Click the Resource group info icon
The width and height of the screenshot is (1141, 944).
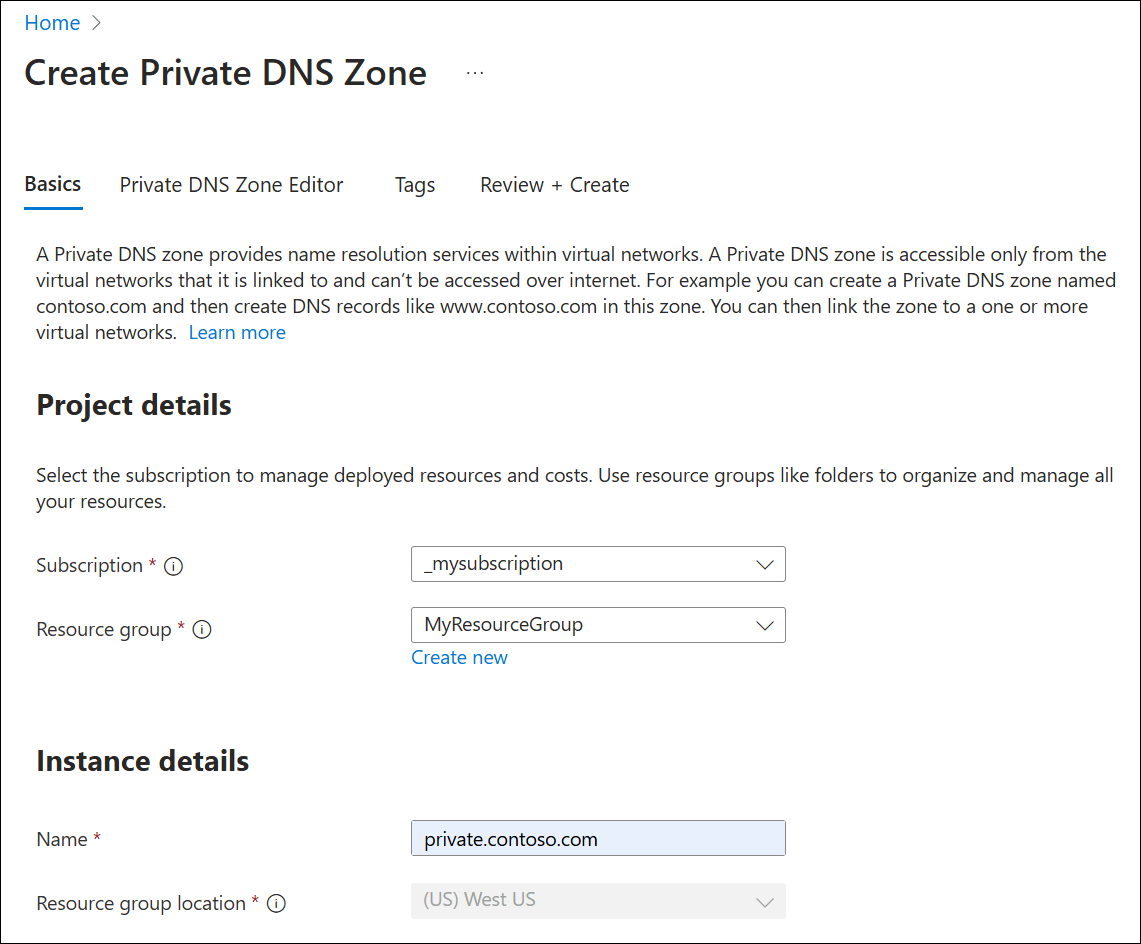point(202,629)
